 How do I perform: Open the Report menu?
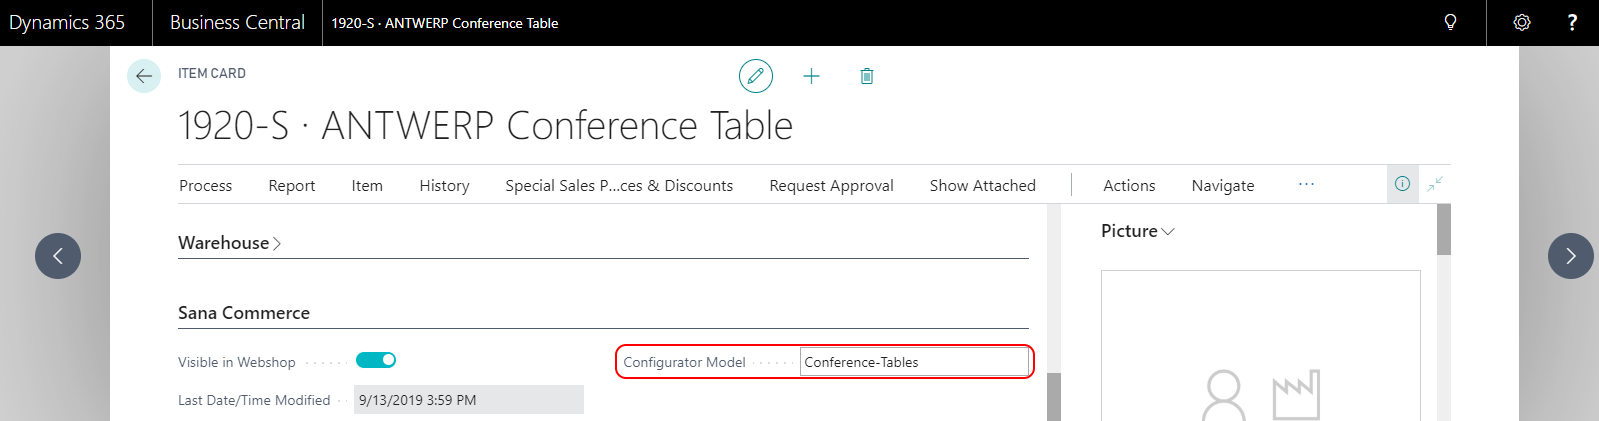click(292, 186)
